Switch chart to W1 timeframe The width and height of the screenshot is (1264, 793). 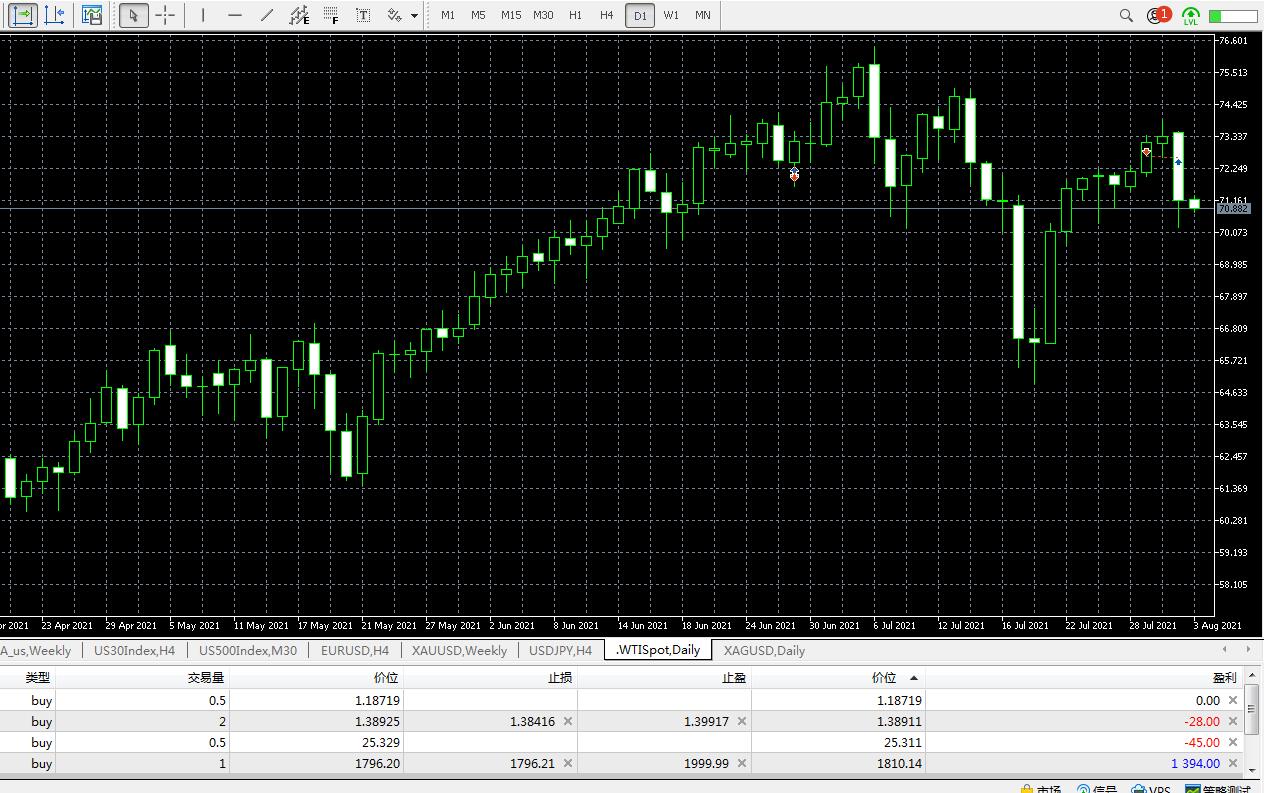pos(671,15)
